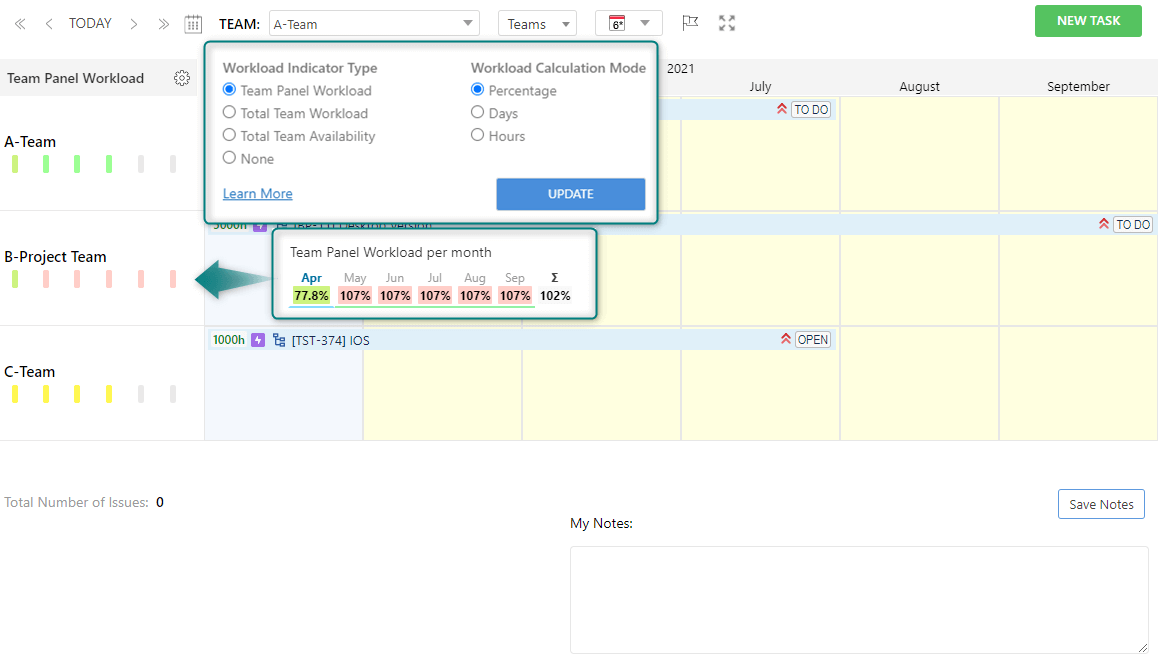Click the lightning bolt icon on the 1000h task
The image size is (1170, 659).
click(258, 339)
